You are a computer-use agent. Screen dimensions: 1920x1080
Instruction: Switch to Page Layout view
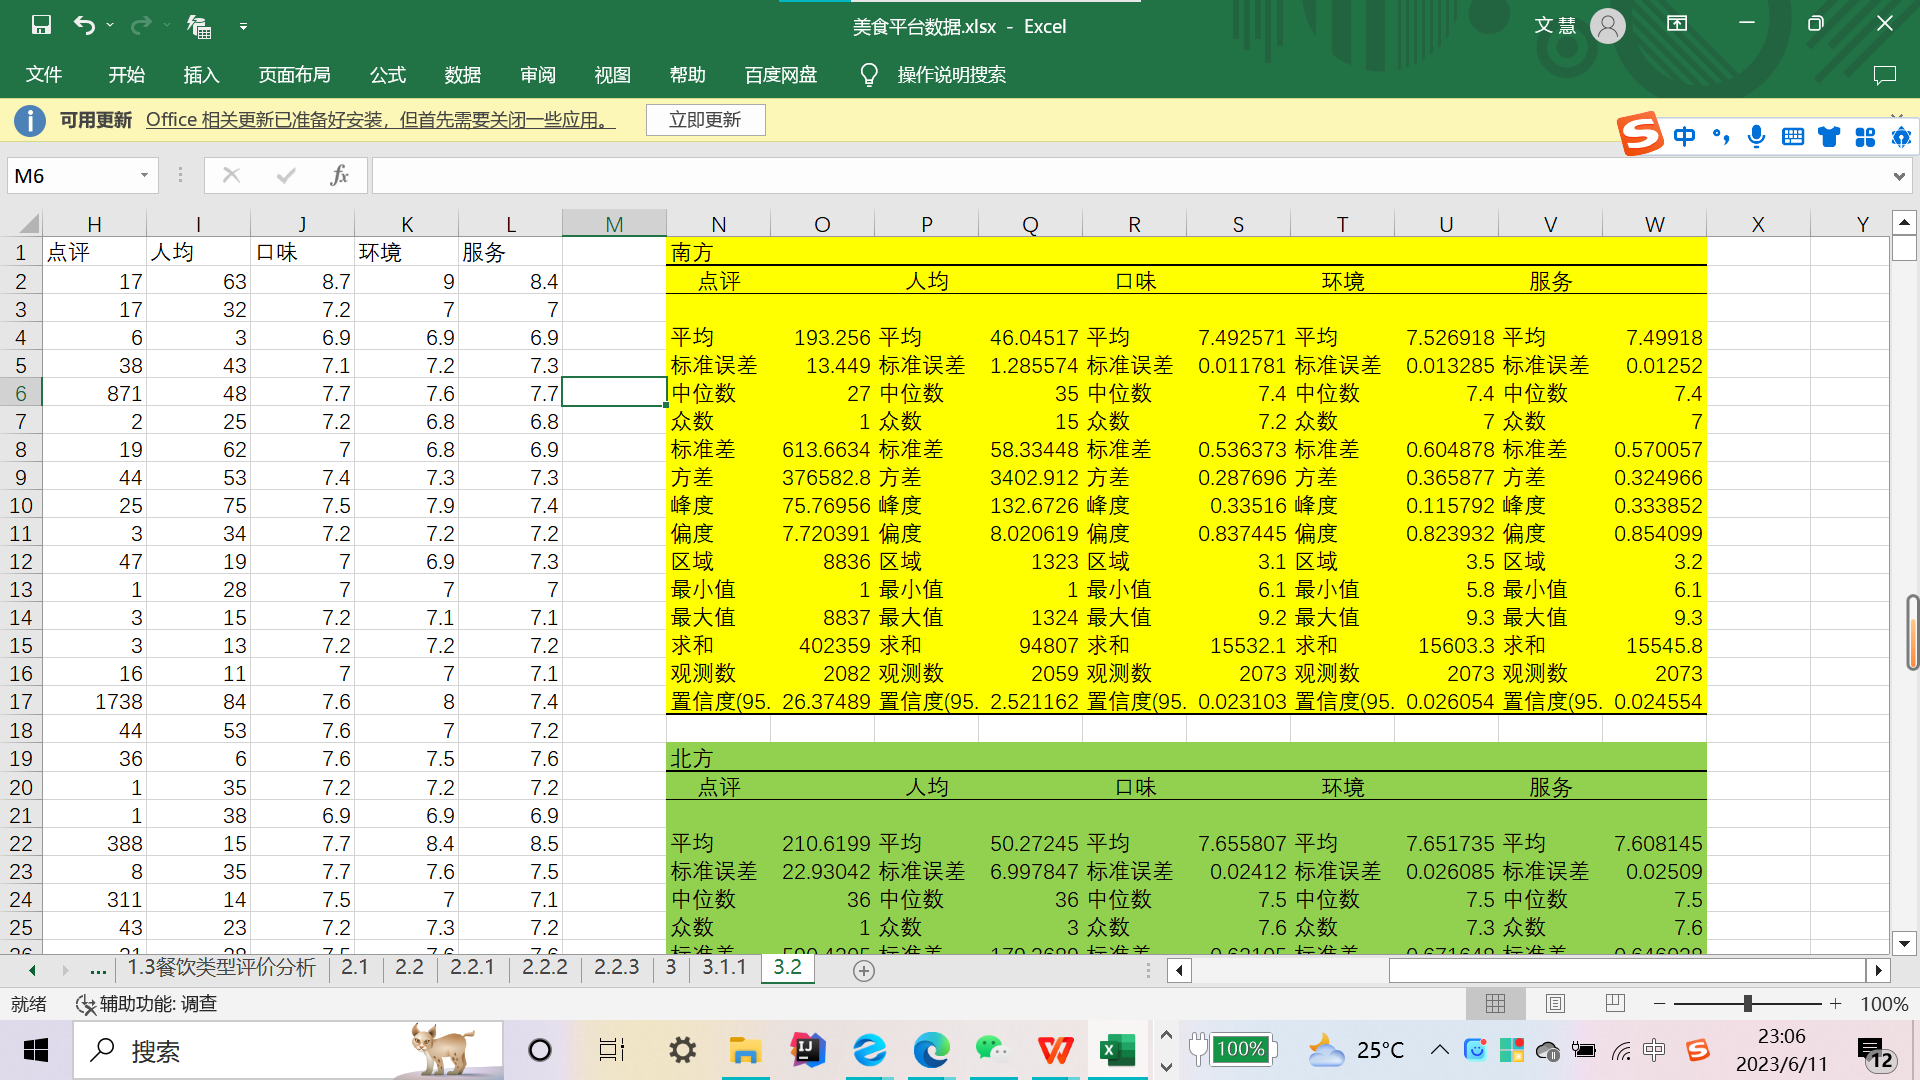pos(1555,1004)
